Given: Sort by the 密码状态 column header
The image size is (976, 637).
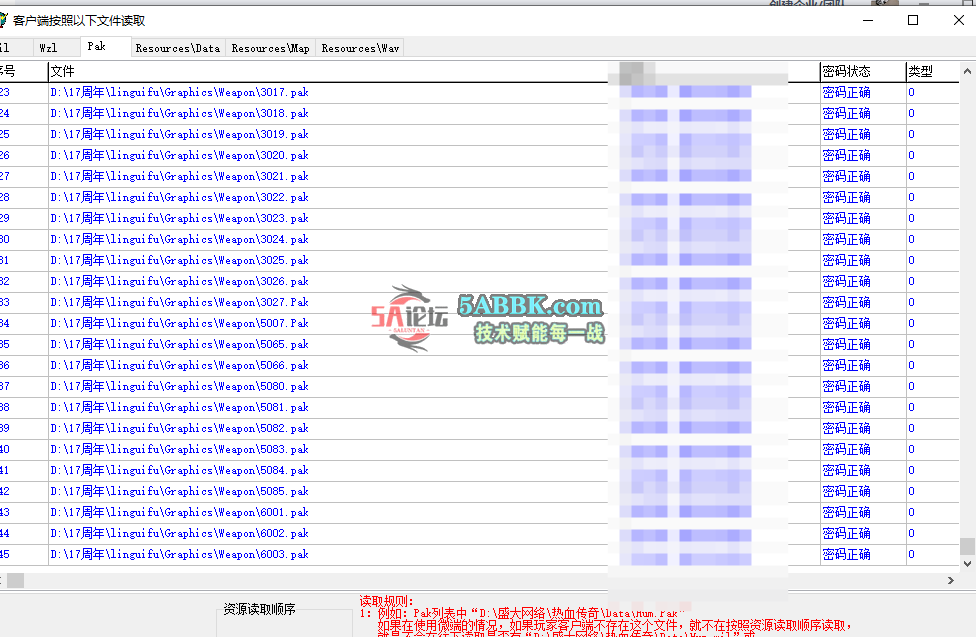Looking at the screenshot, I should (x=863, y=72).
